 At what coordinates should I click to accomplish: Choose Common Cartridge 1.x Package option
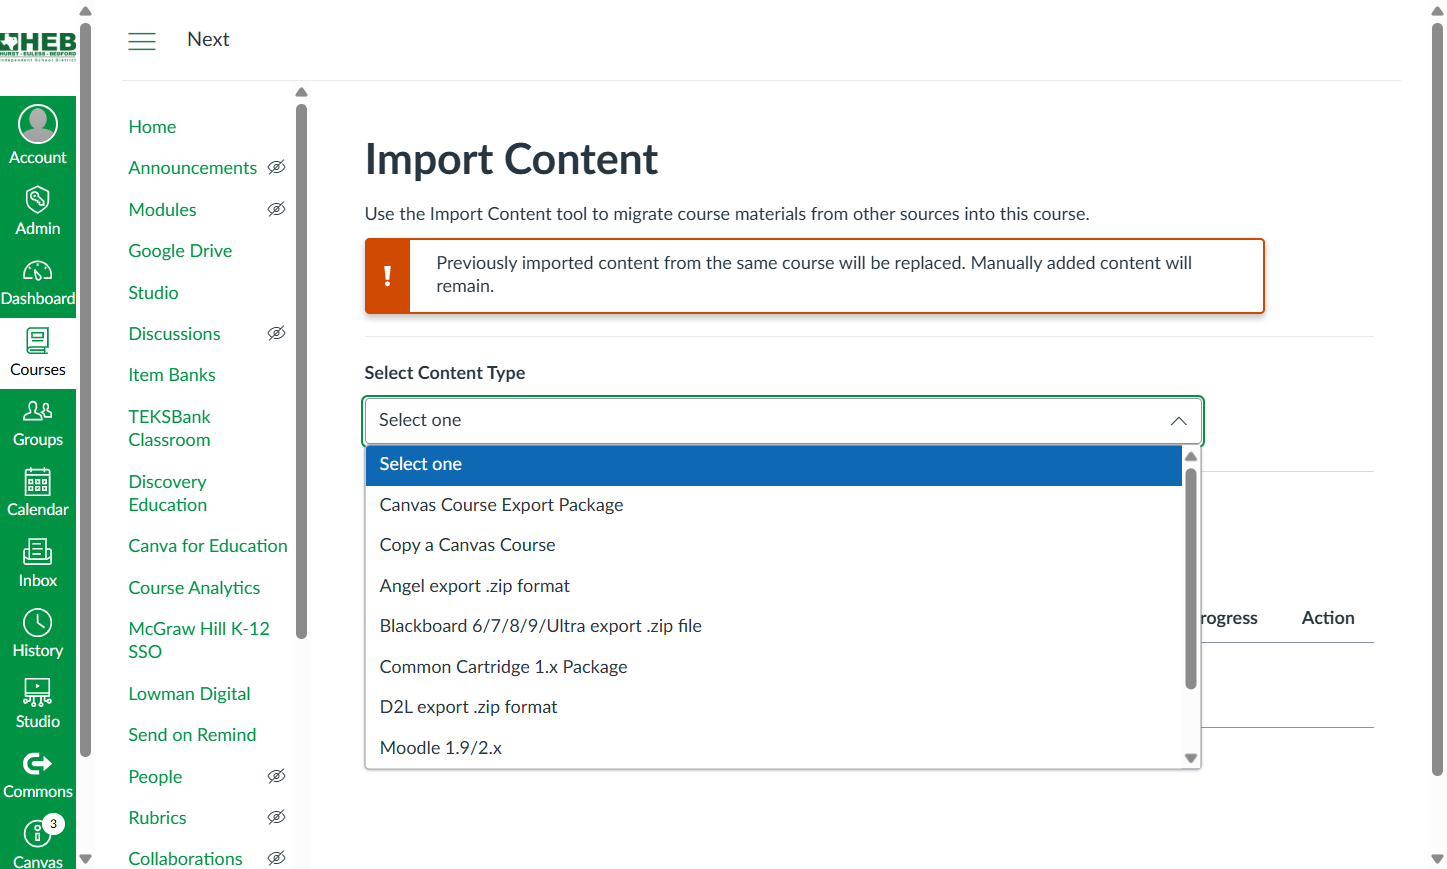pyautogui.click(x=774, y=667)
